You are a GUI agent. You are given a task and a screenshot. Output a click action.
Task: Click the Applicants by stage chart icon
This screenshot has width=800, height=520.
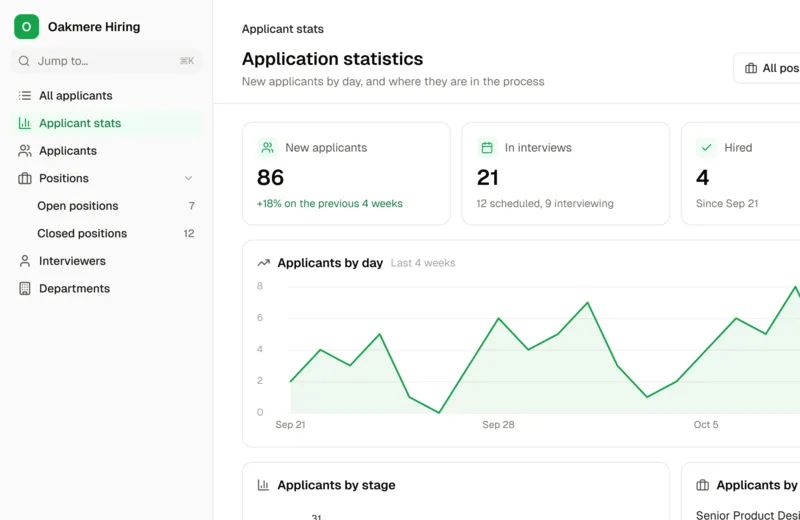[x=263, y=485]
